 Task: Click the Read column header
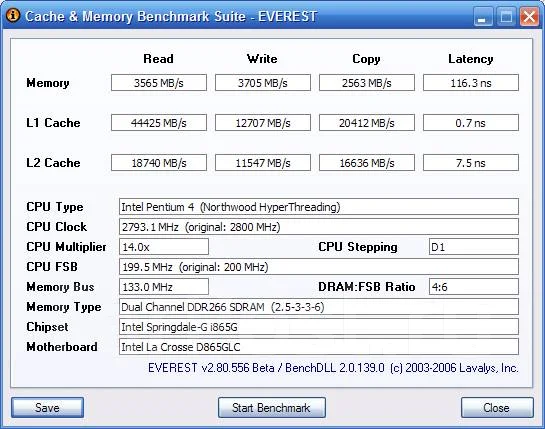(158, 58)
